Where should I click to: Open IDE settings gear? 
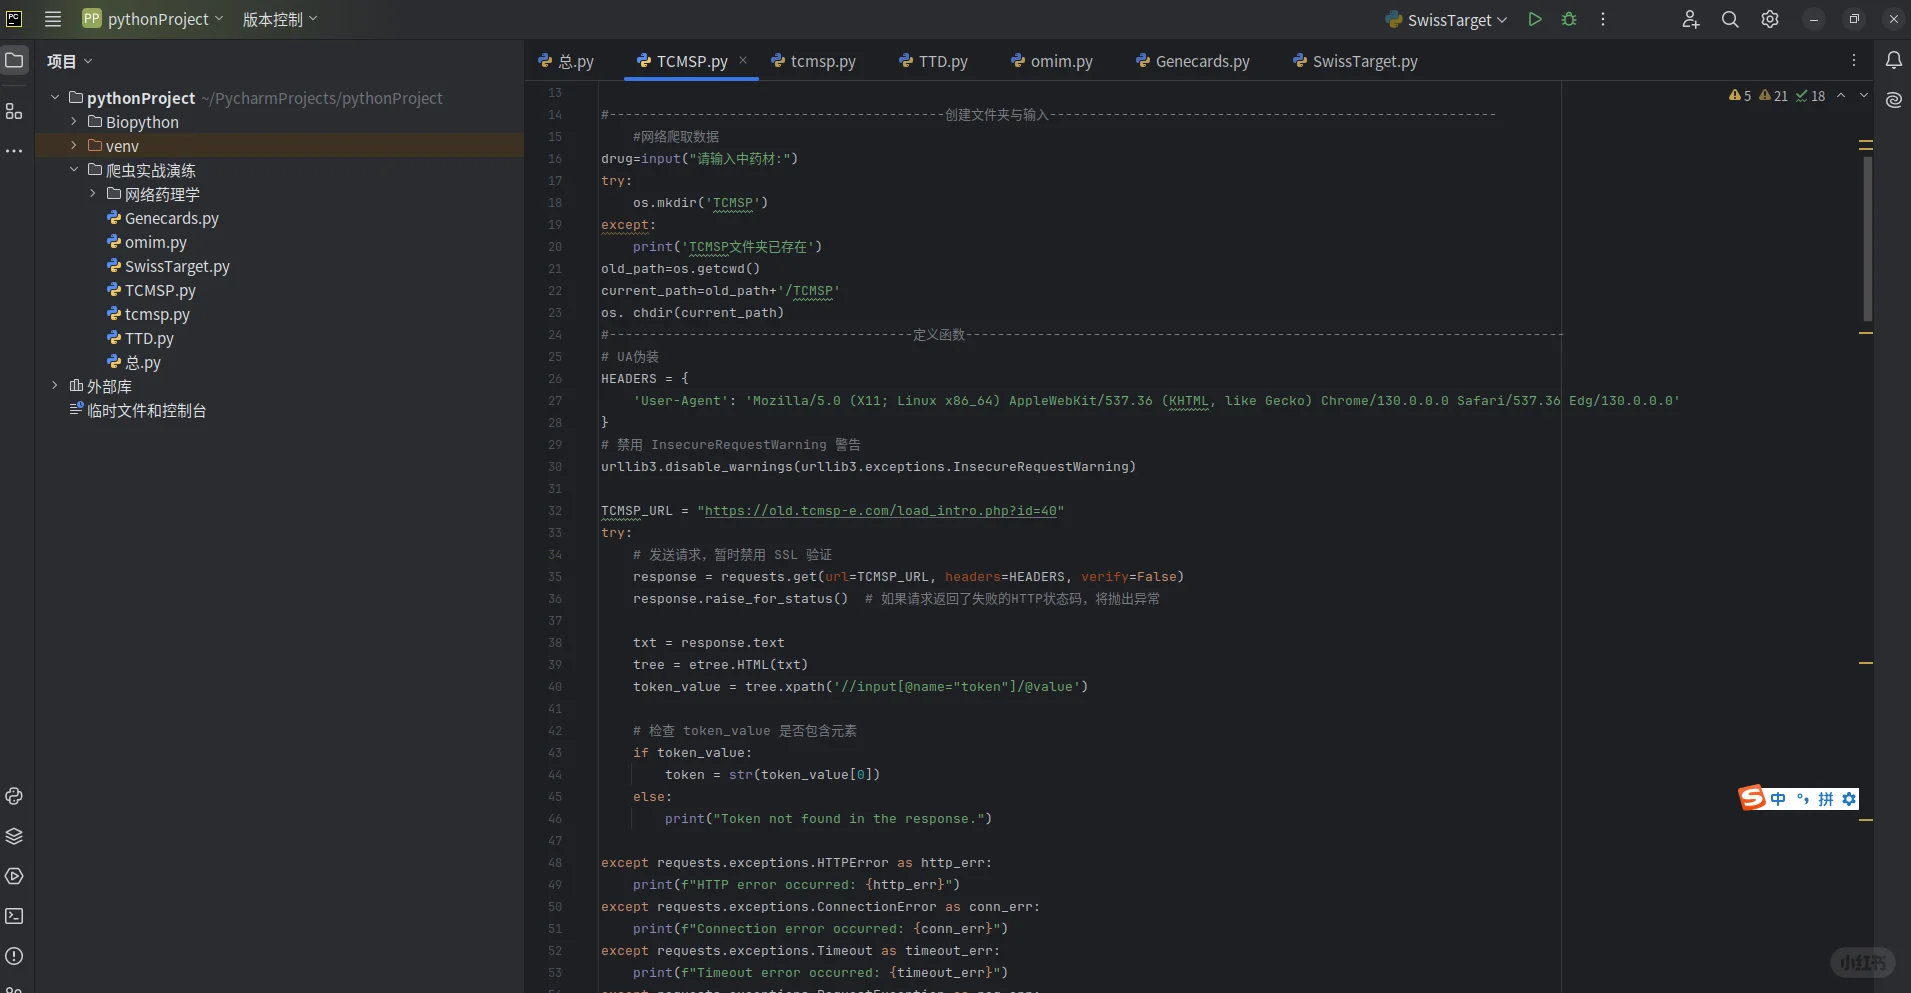(x=1770, y=19)
